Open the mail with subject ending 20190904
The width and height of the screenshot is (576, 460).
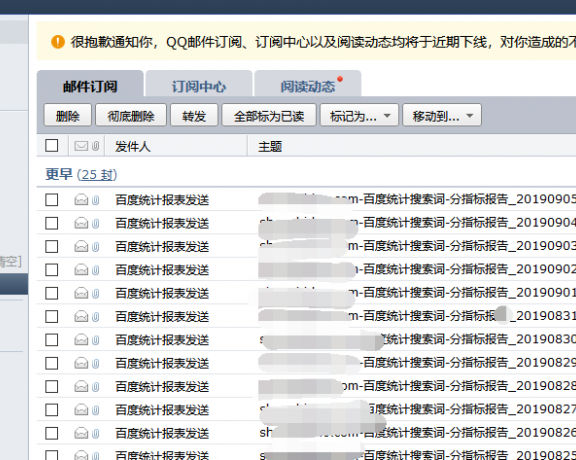417,223
